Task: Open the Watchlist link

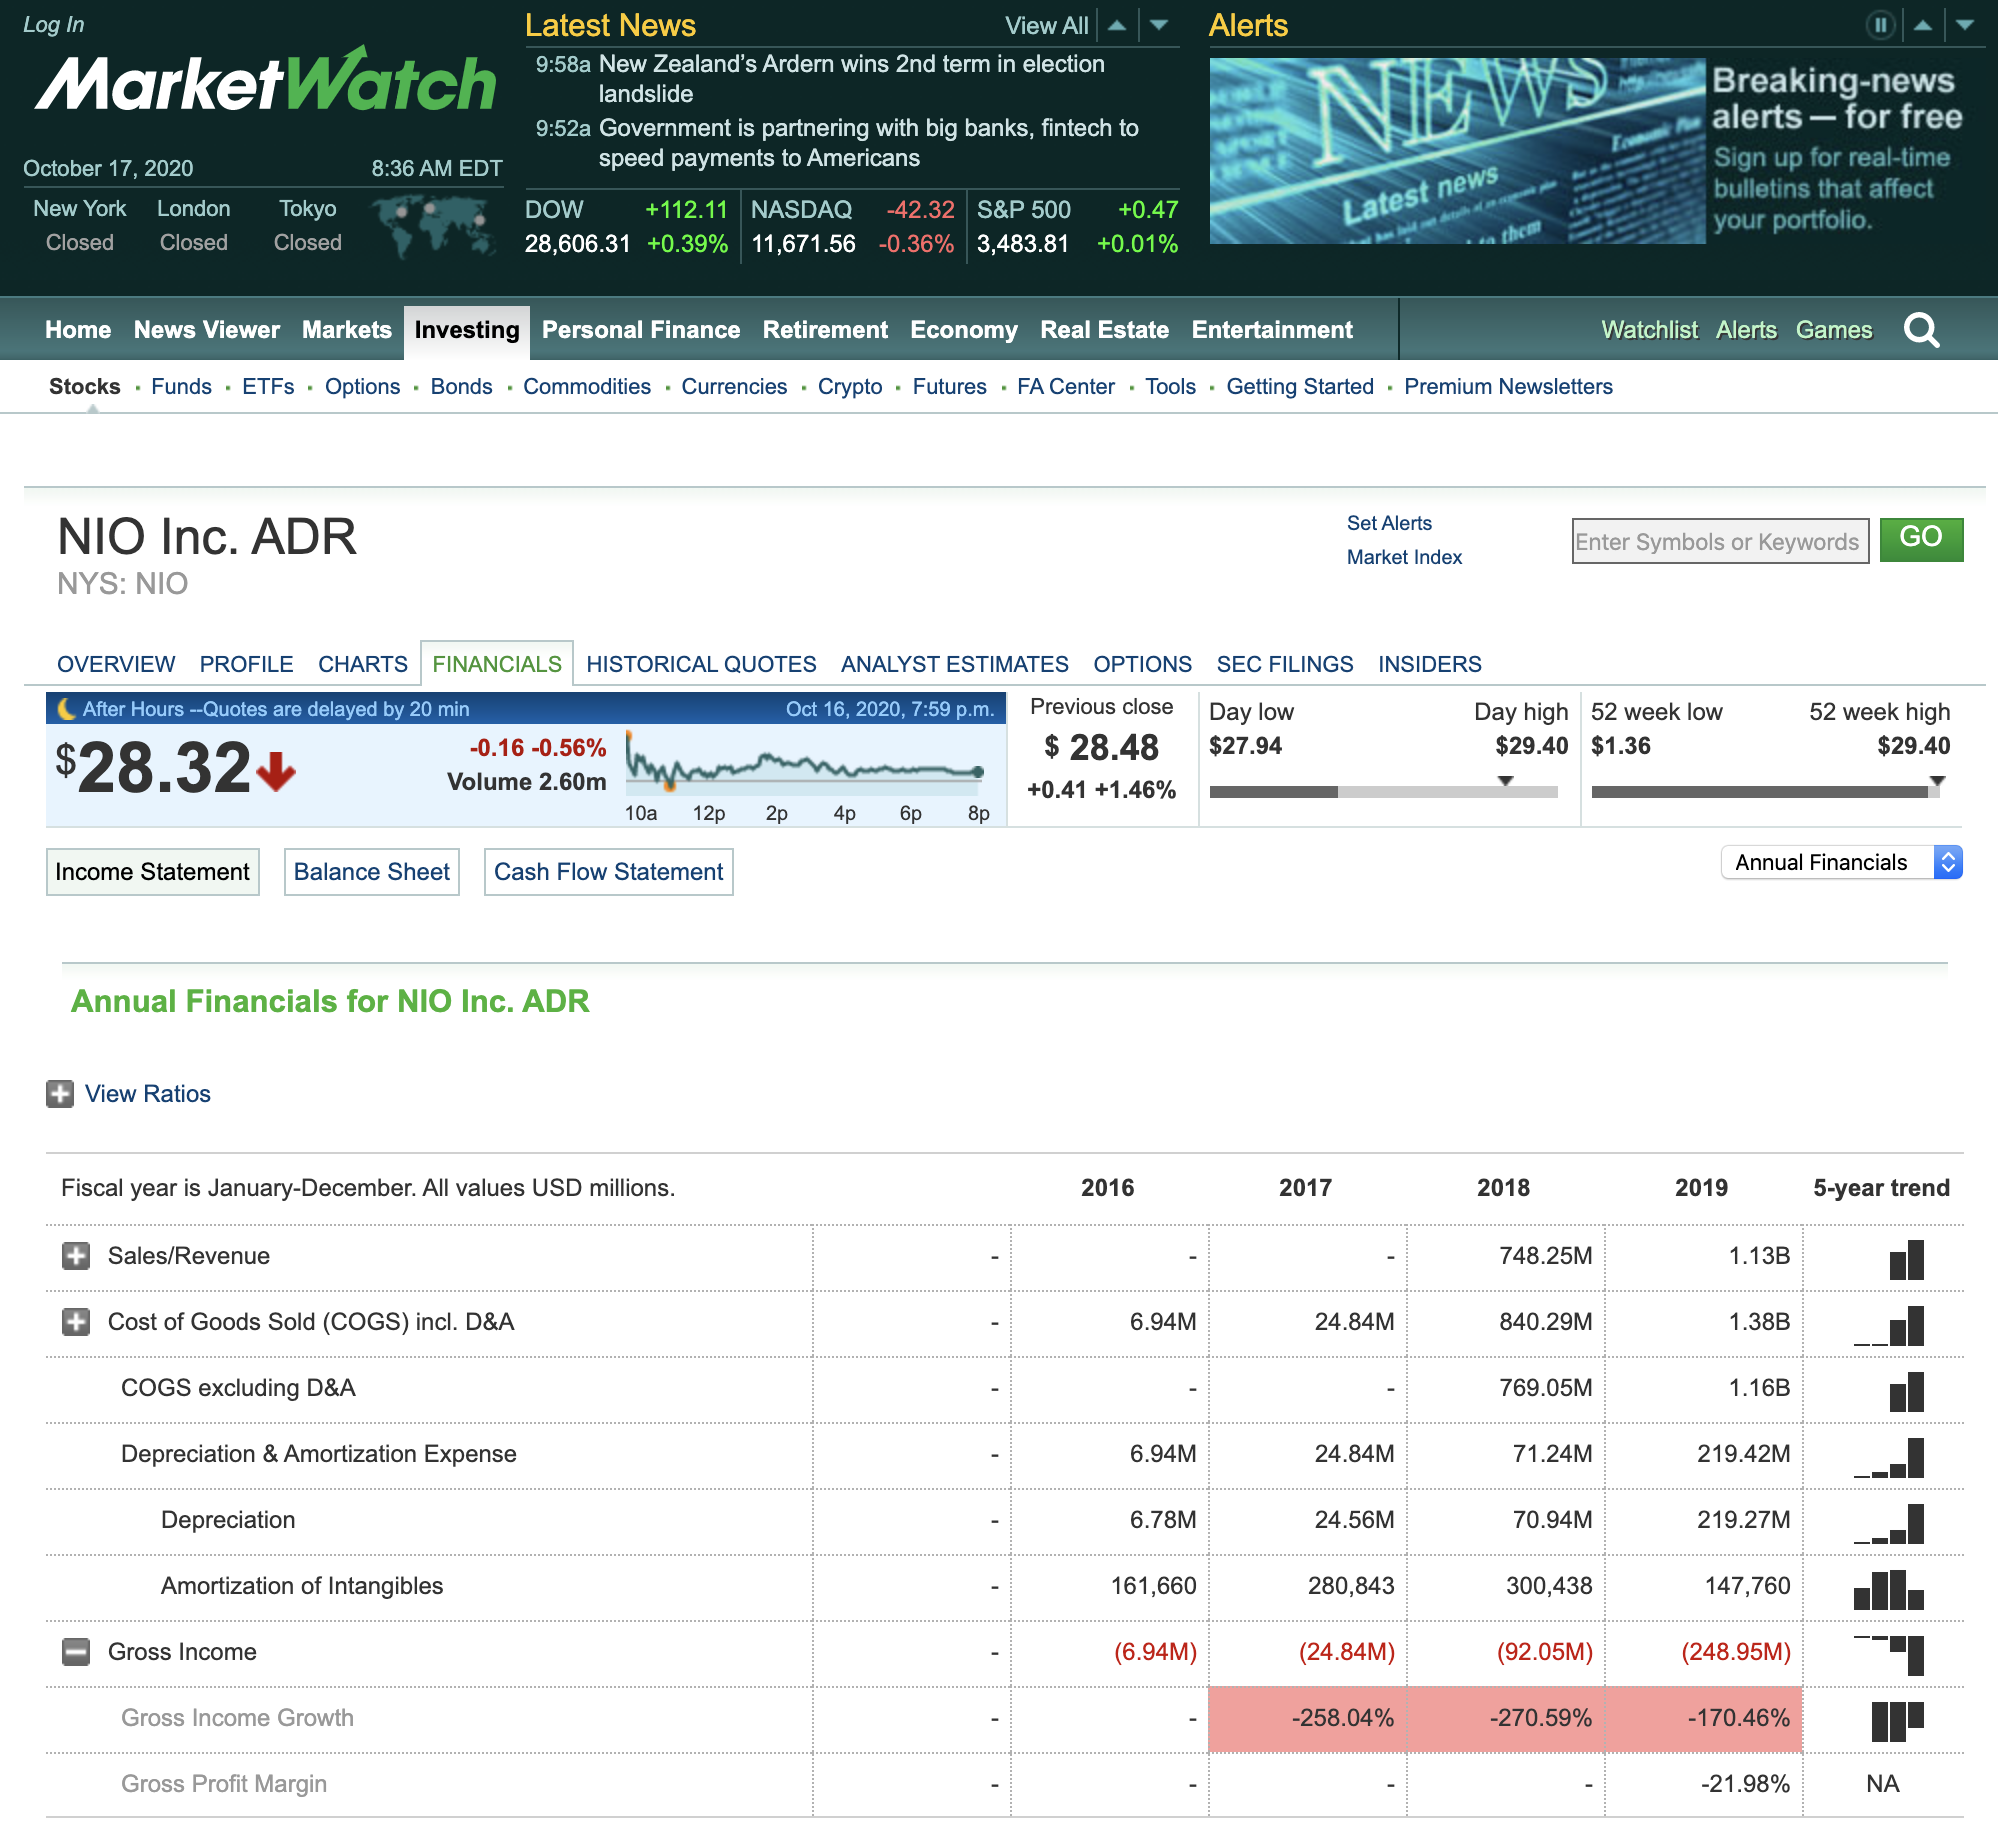Action: click(x=1650, y=330)
